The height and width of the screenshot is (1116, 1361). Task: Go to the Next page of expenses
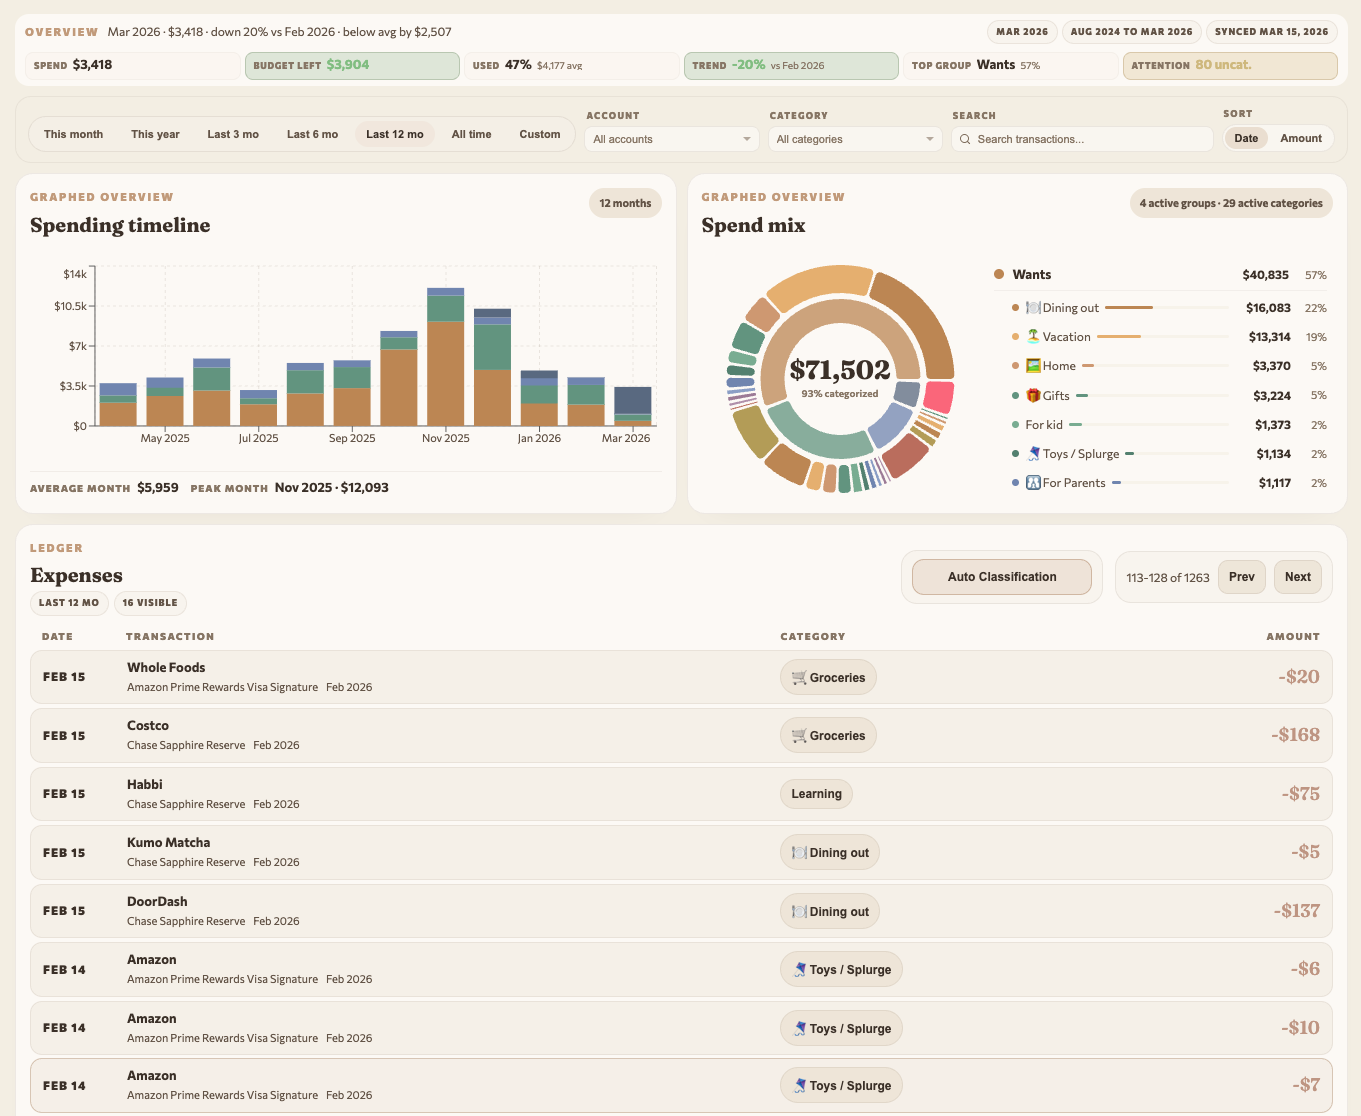1297,576
